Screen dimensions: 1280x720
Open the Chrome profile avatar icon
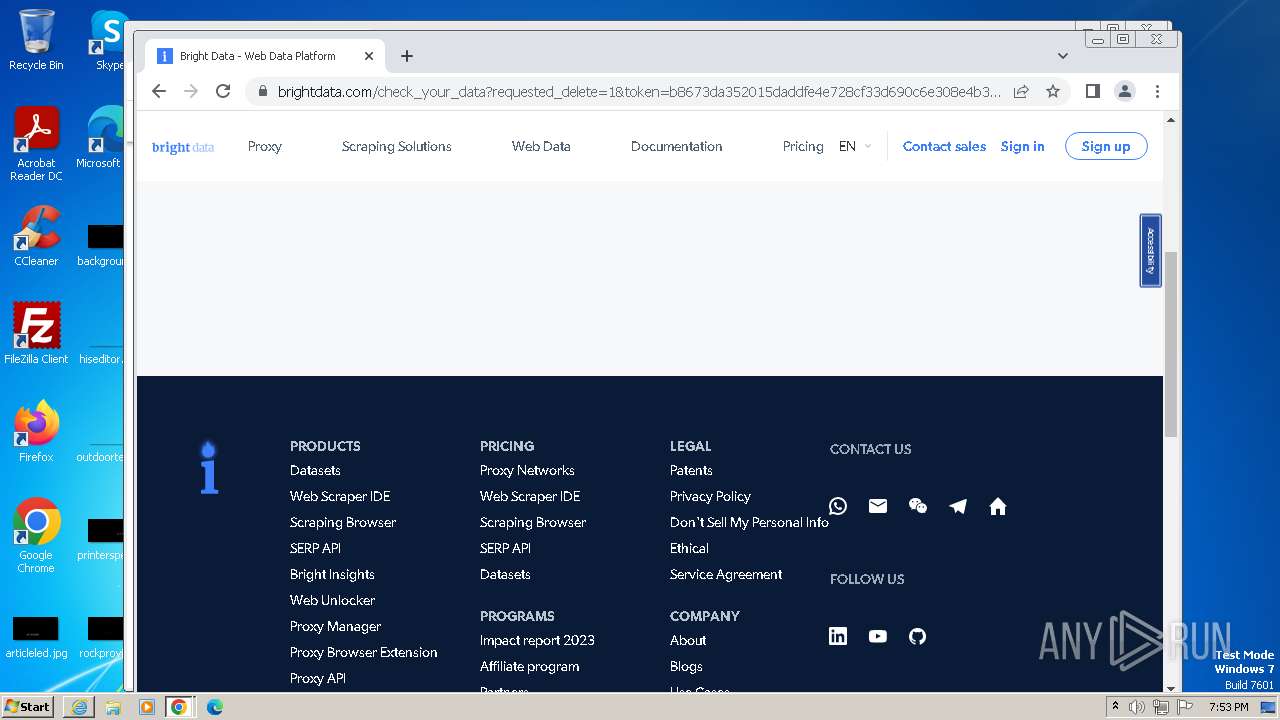click(x=1125, y=91)
